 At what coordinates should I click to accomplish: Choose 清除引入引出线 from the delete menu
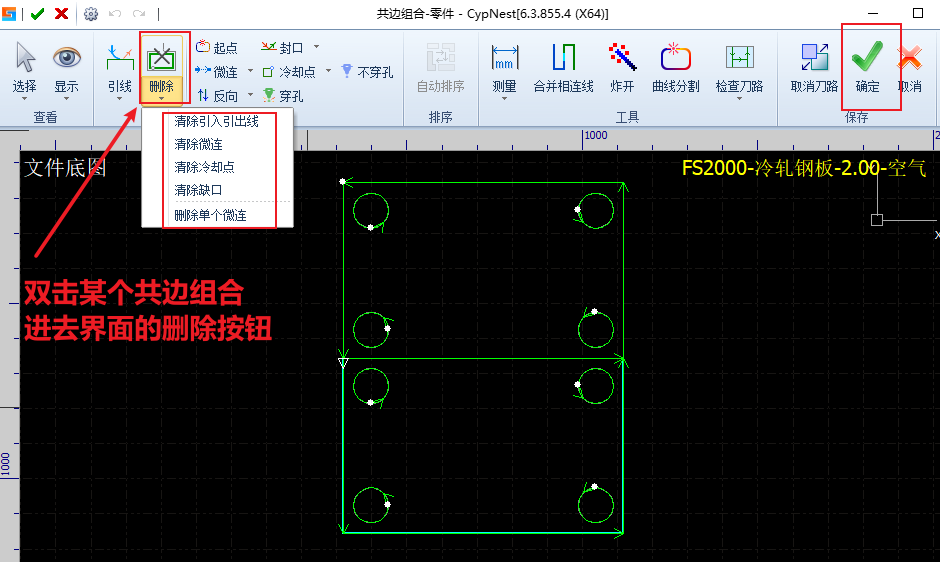(x=217, y=122)
